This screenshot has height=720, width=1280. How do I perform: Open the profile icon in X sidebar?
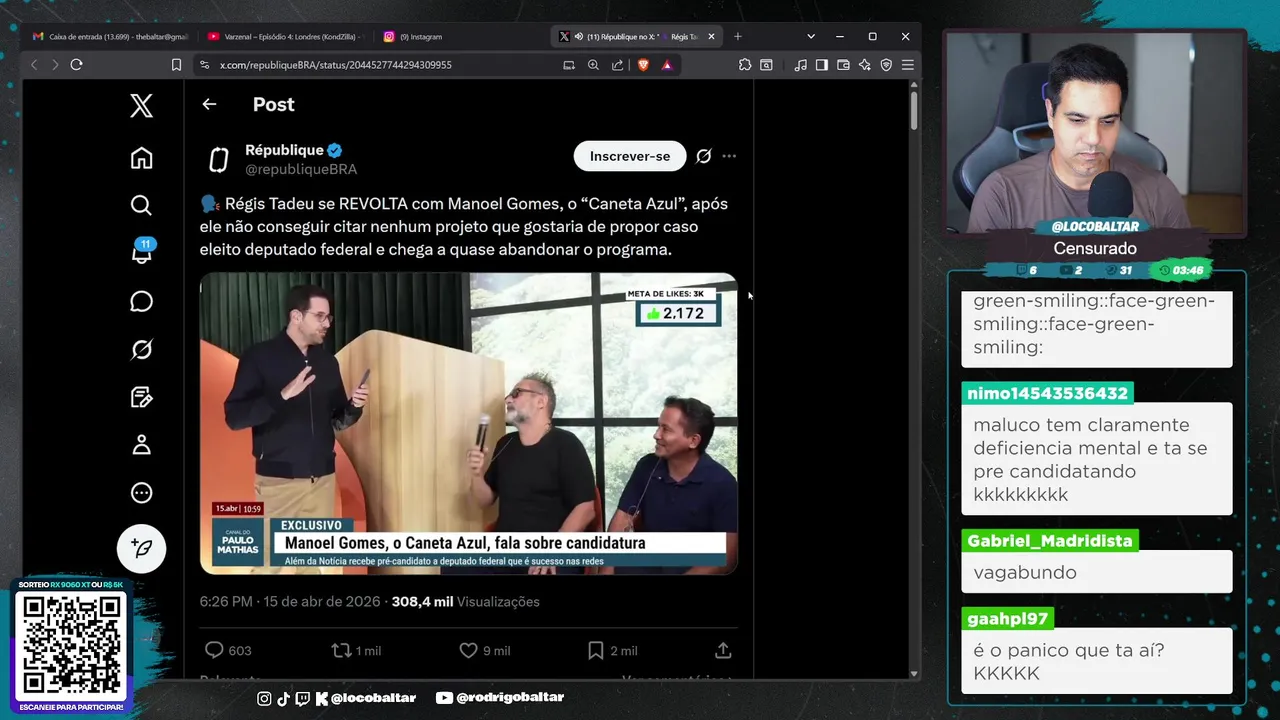(x=141, y=444)
